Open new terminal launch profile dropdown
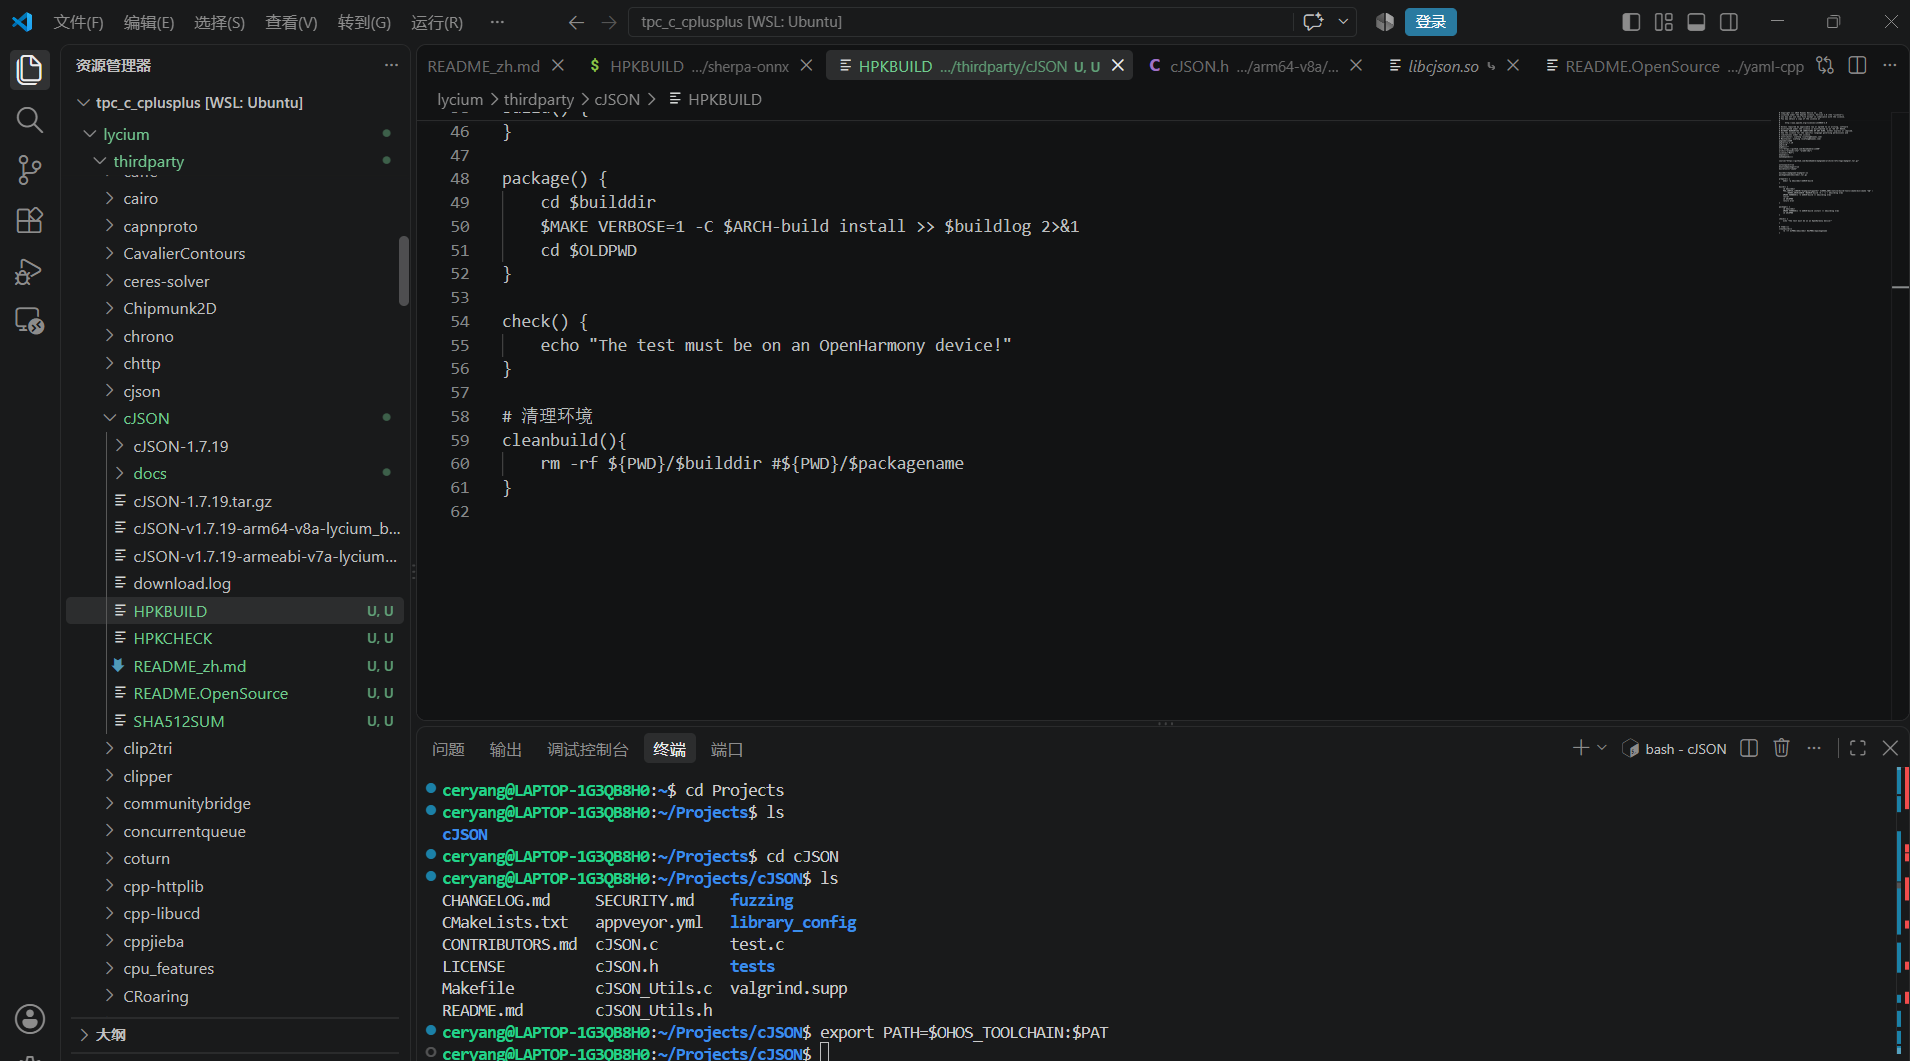1910x1061 pixels. [x=1602, y=748]
